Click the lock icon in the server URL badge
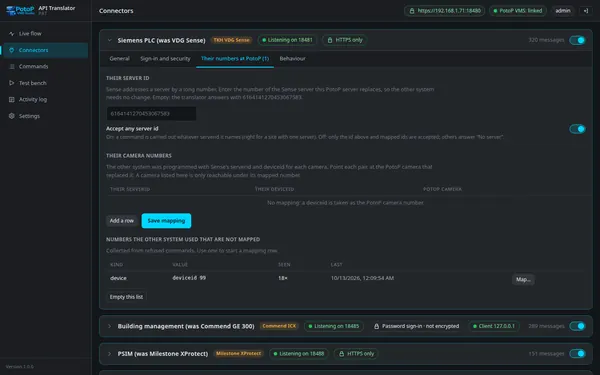600x375 pixels. pyautogui.click(x=412, y=11)
